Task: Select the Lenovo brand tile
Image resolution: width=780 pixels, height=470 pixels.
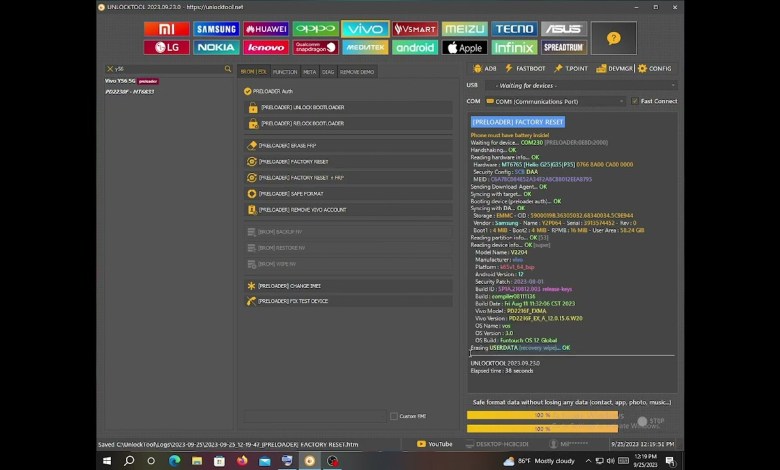Action: point(266,47)
